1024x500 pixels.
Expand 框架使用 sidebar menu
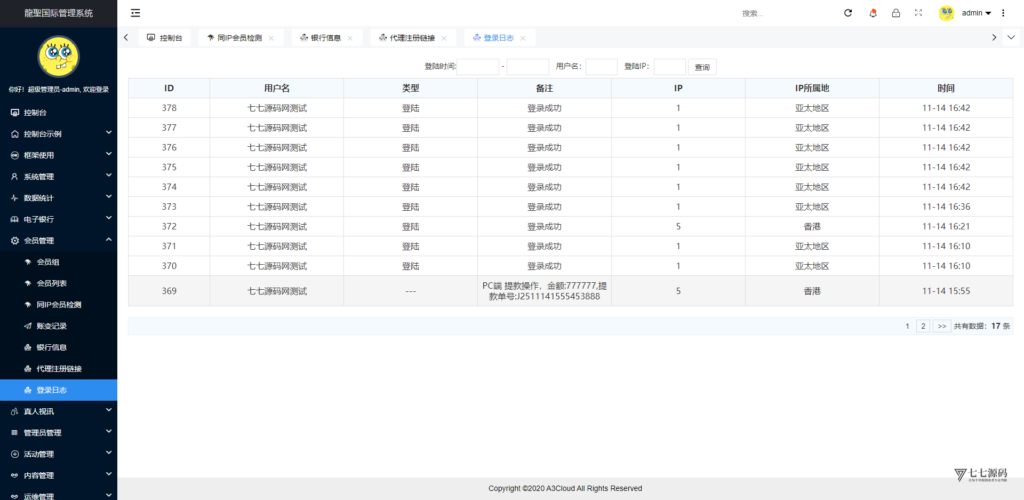(x=59, y=155)
